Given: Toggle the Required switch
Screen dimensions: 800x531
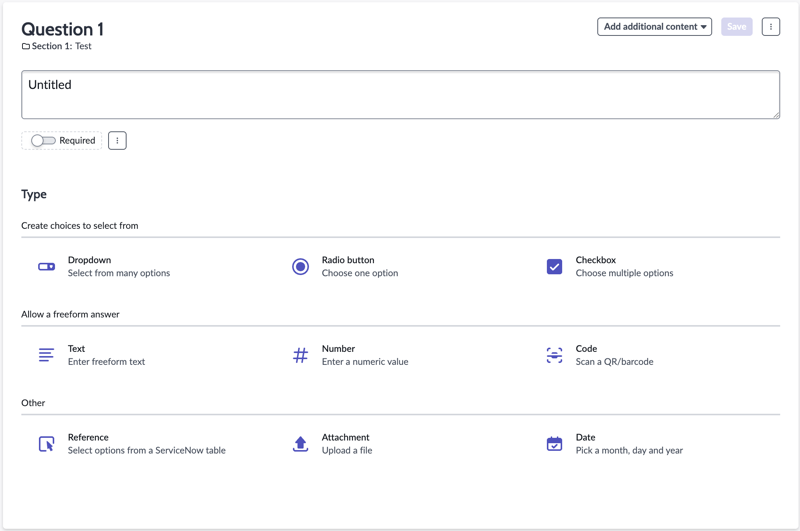Looking at the screenshot, I should (43, 141).
